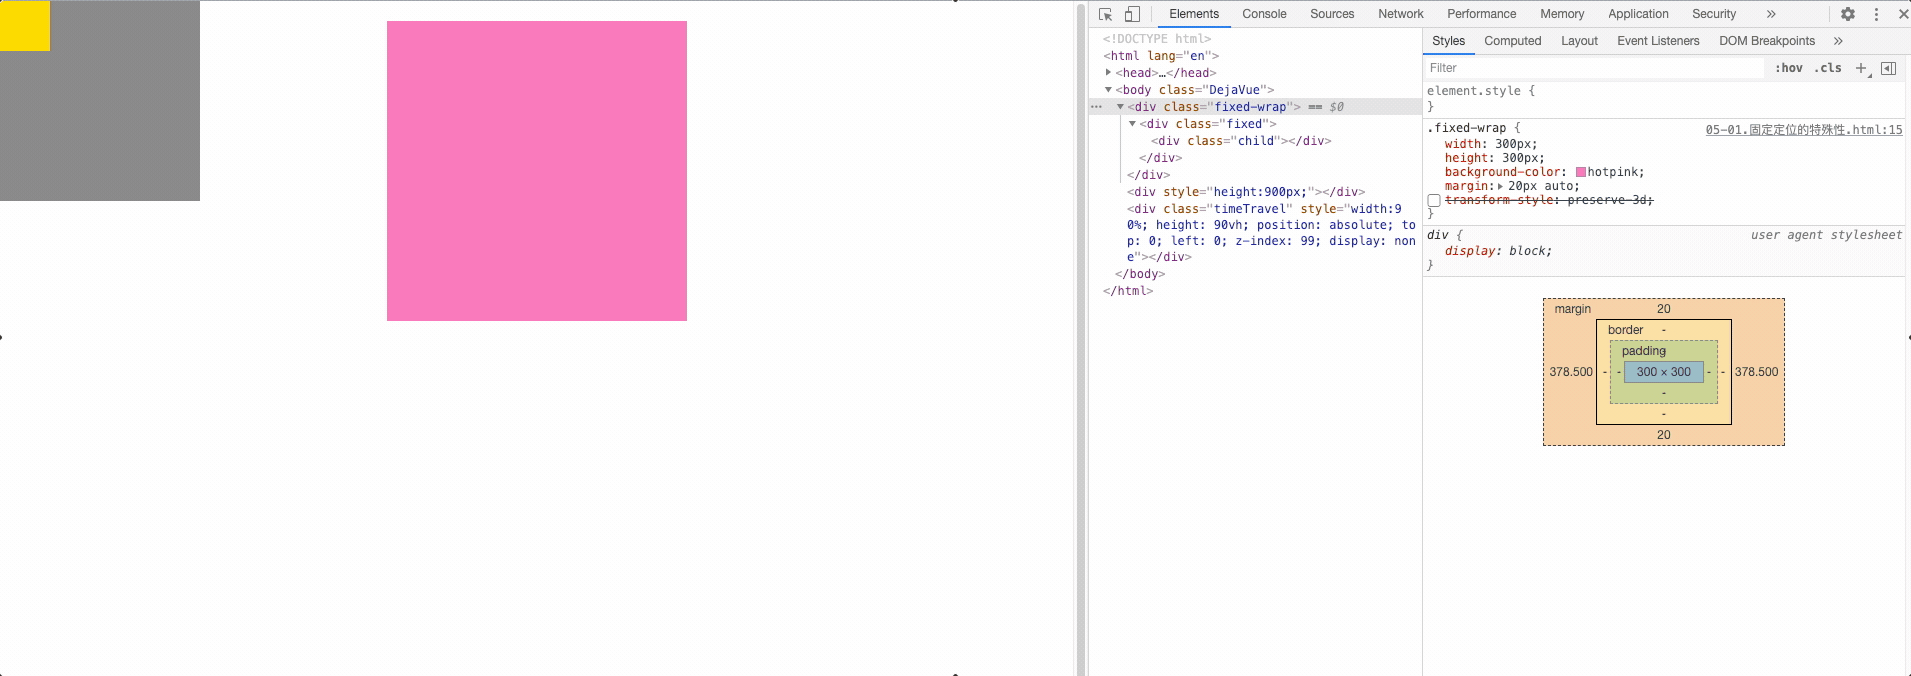Click the new style rule plus icon
This screenshot has width=1911, height=676.
pyautogui.click(x=1861, y=68)
